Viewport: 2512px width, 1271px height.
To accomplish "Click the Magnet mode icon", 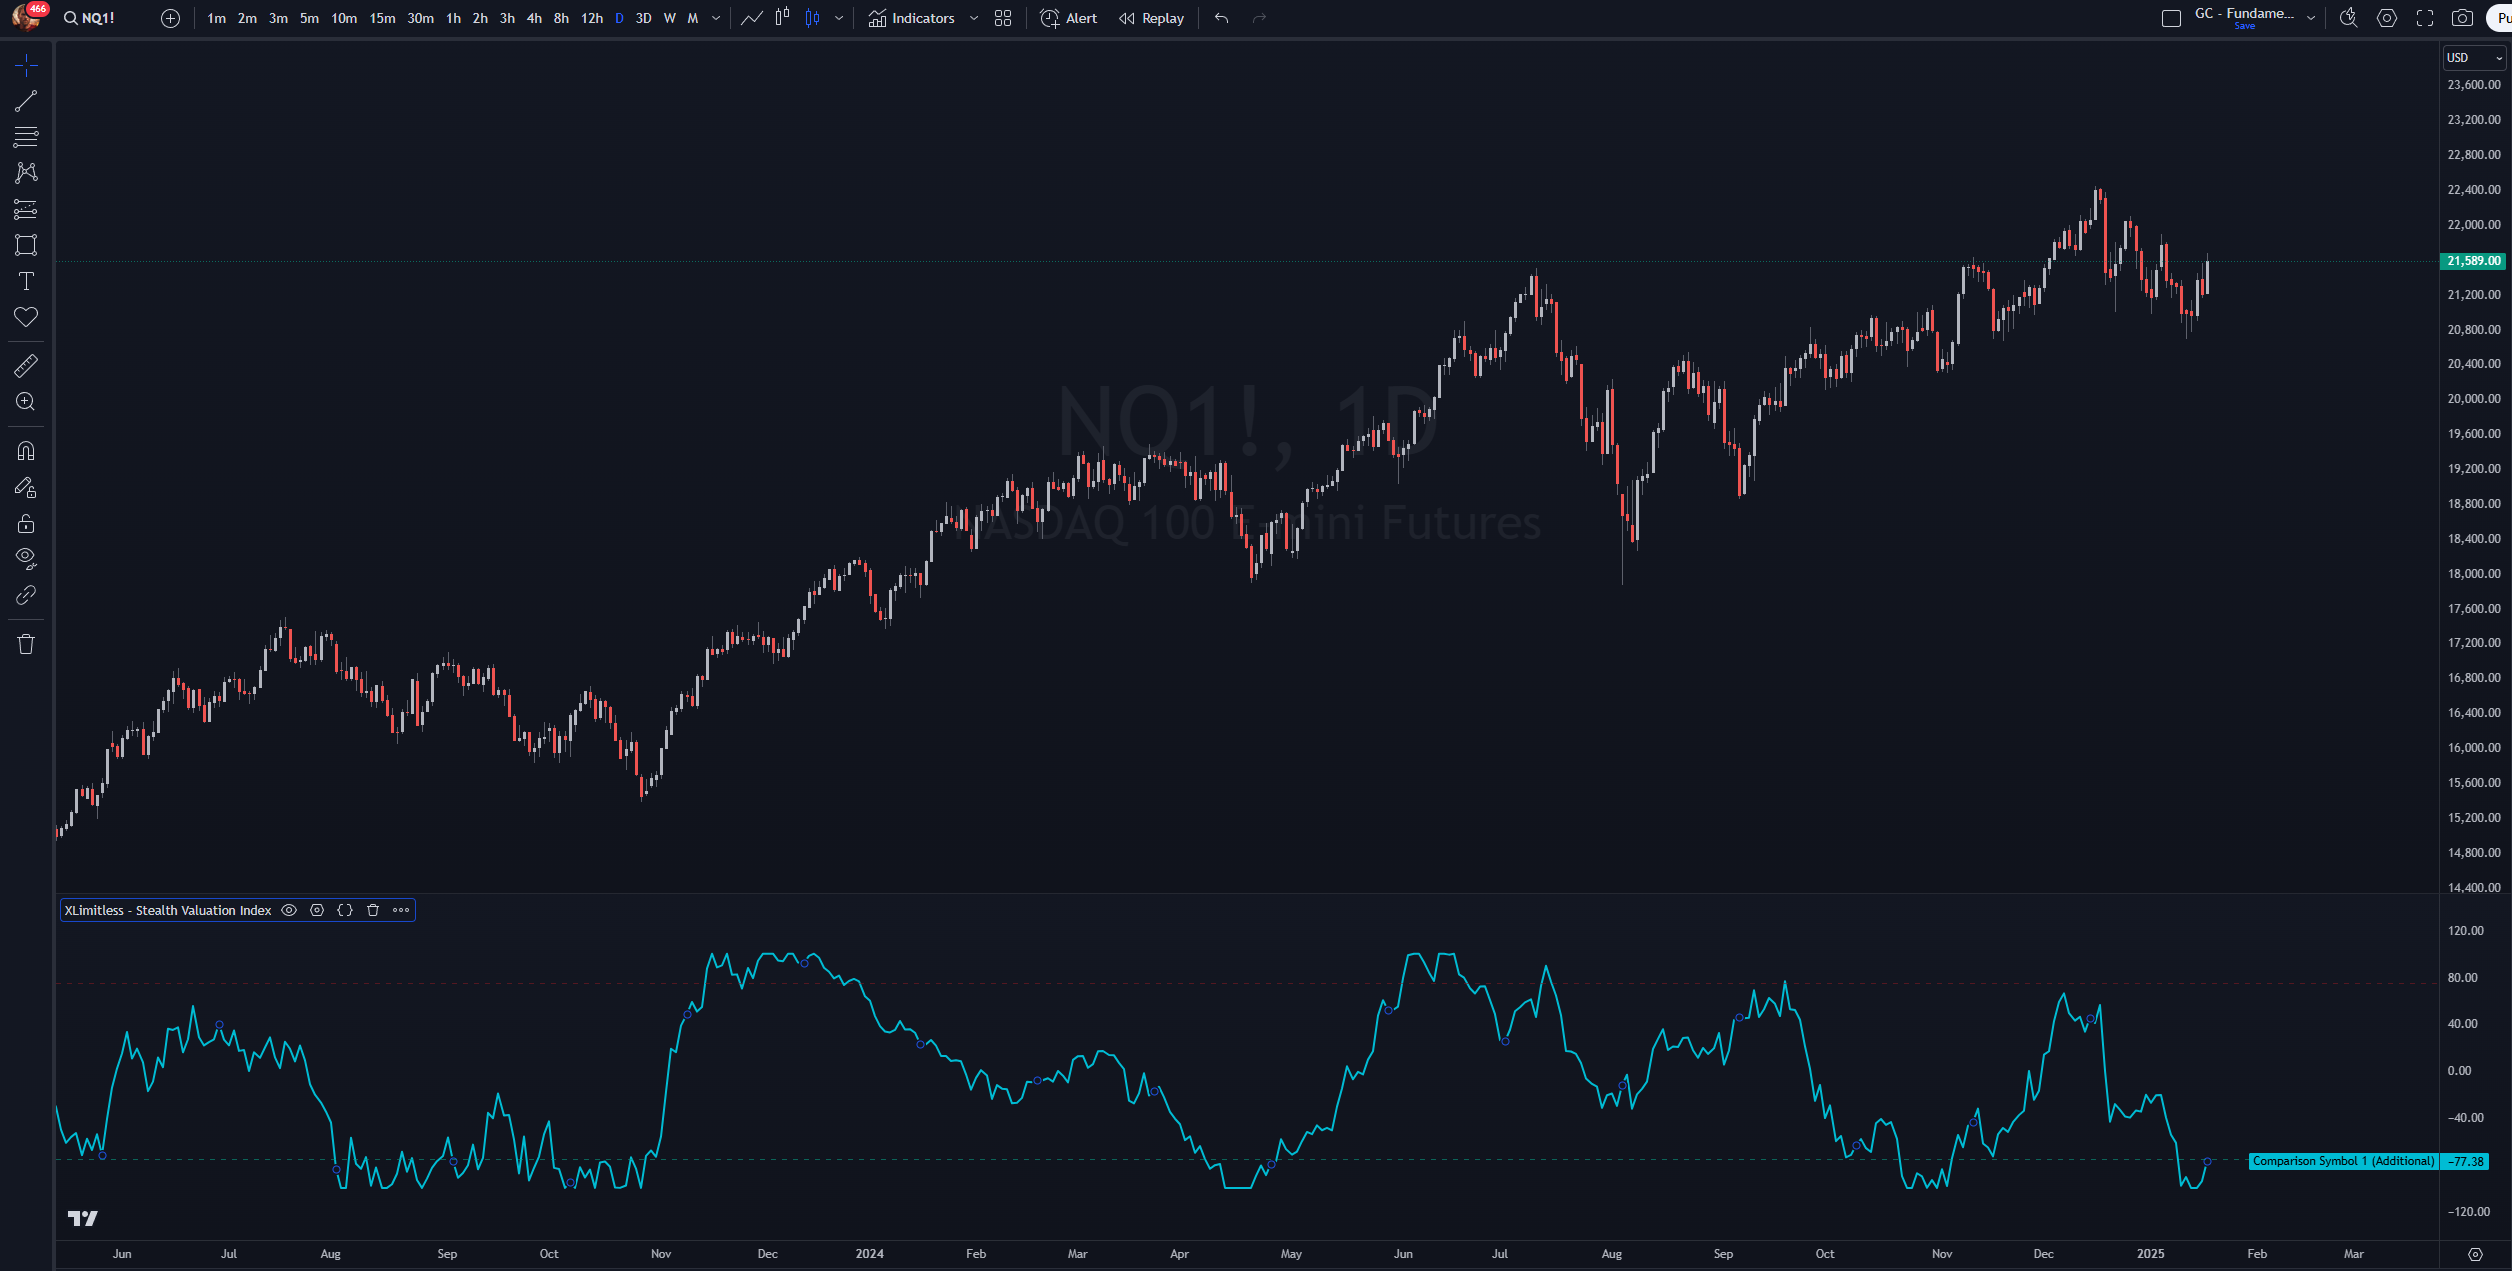I will [x=26, y=451].
